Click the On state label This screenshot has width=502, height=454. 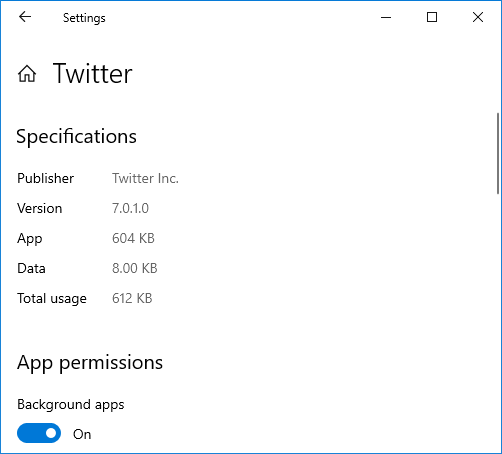tap(82, 434)
